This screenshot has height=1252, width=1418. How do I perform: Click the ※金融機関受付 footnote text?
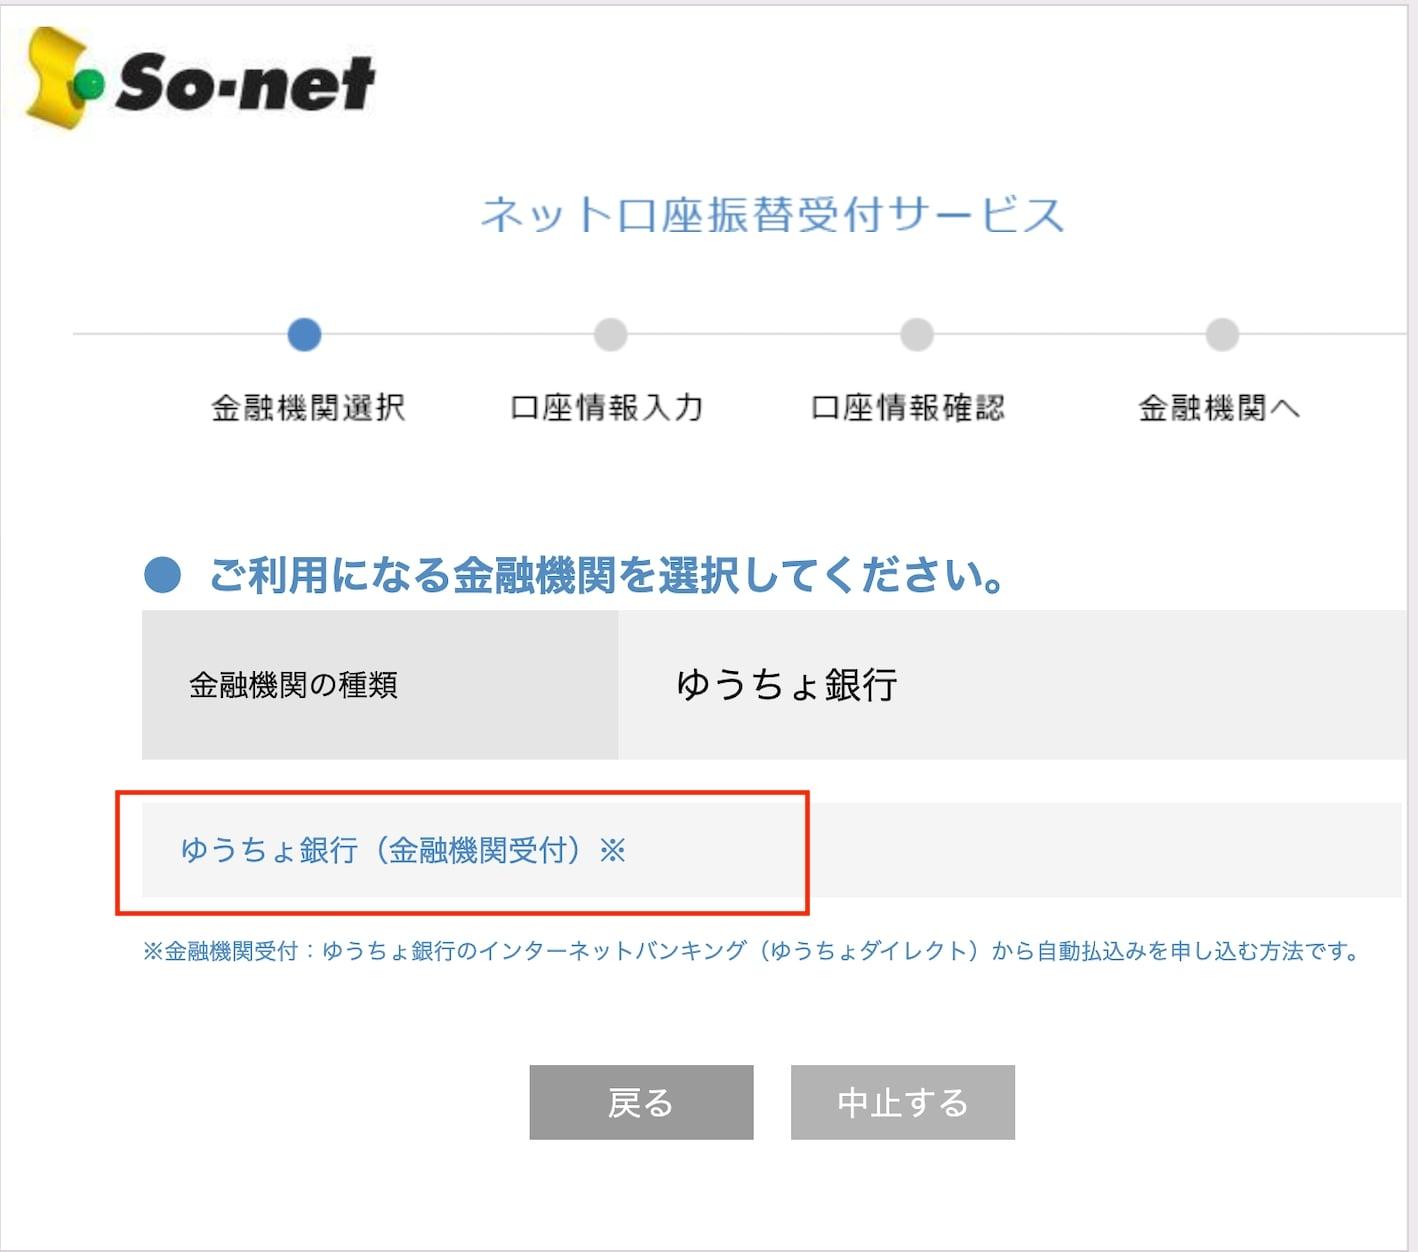[750, 951]
